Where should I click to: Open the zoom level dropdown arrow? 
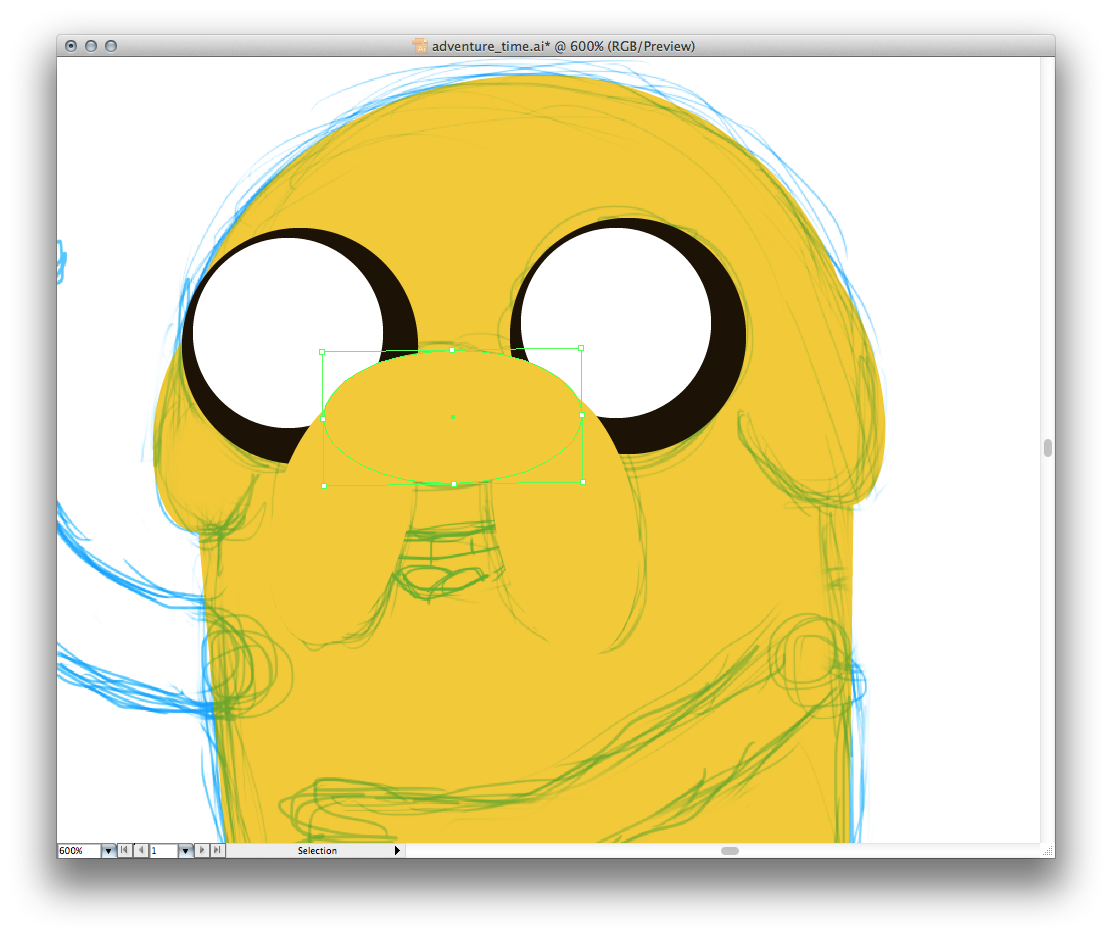108,851
